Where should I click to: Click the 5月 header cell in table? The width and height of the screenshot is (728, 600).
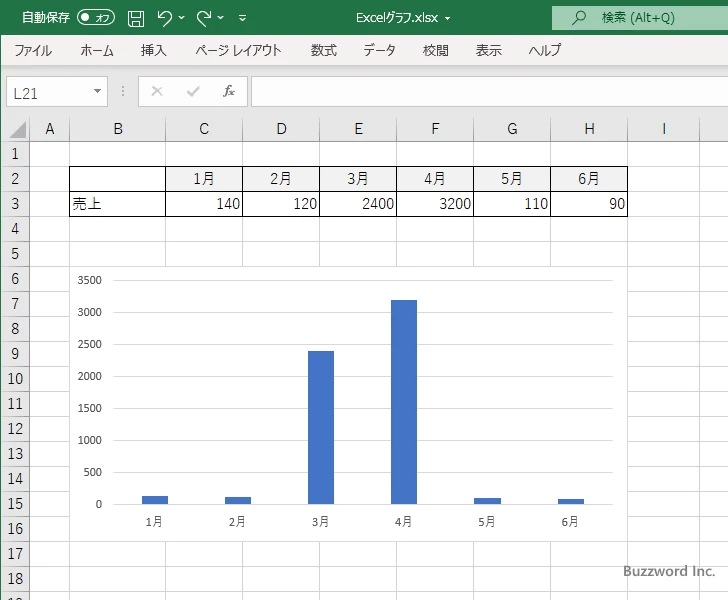pyautogui.click(x=512, y=179)
